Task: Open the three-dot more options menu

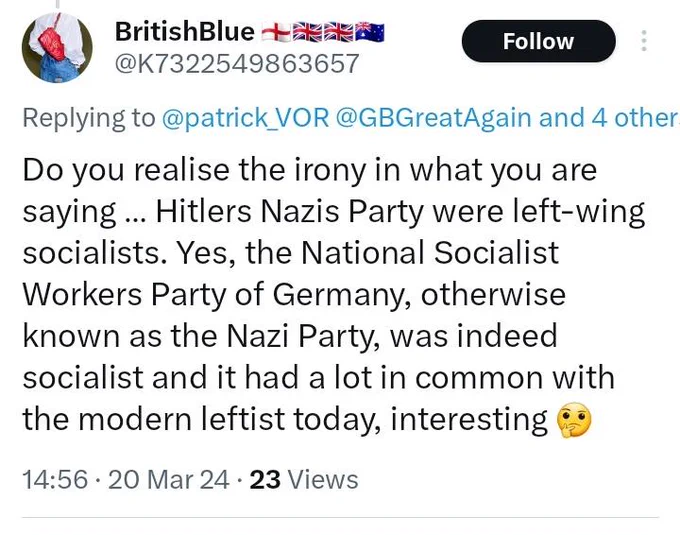Action: (644, 41)
